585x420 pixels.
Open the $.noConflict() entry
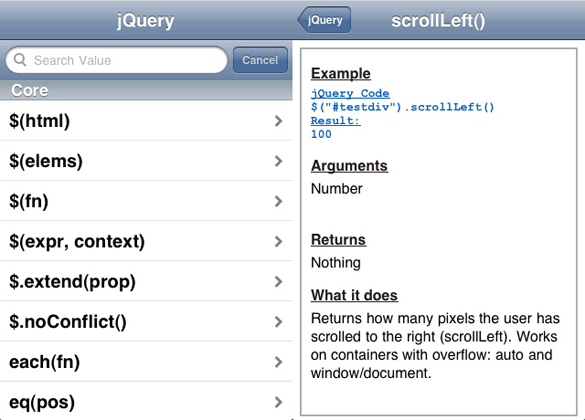(x=146, y=322)
